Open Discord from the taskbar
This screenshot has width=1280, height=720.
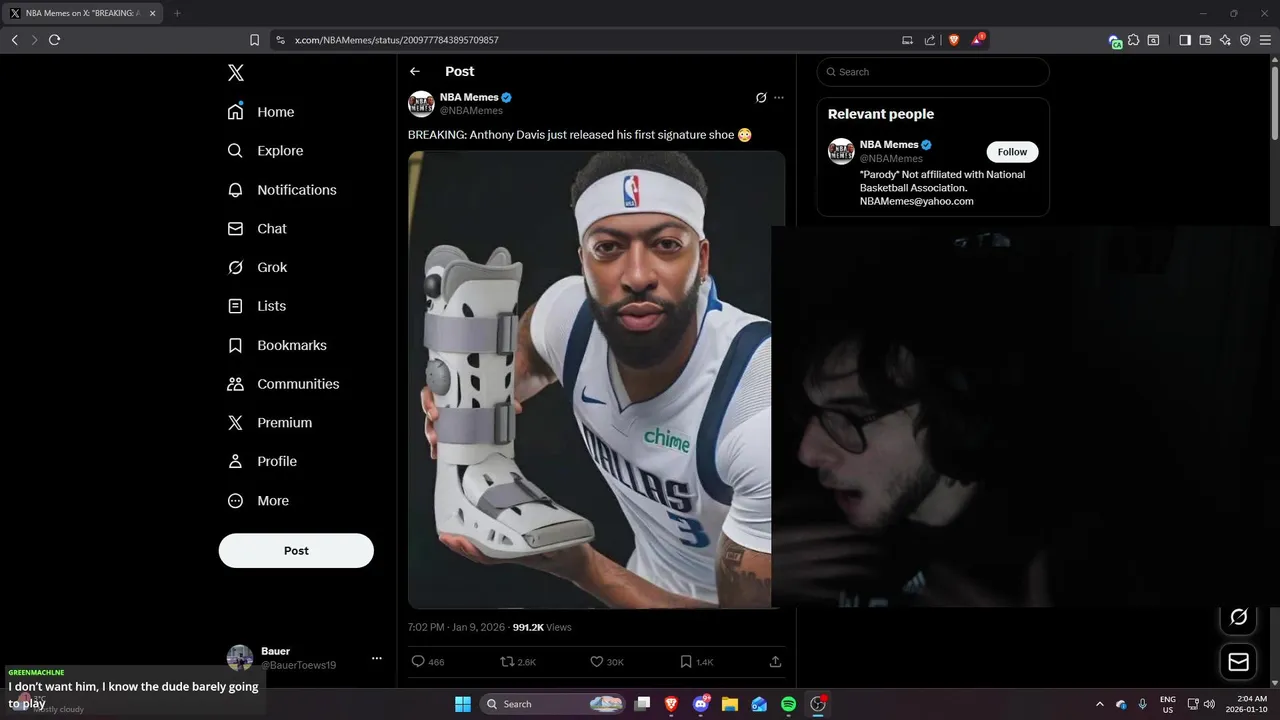click(x=701, y=704)
